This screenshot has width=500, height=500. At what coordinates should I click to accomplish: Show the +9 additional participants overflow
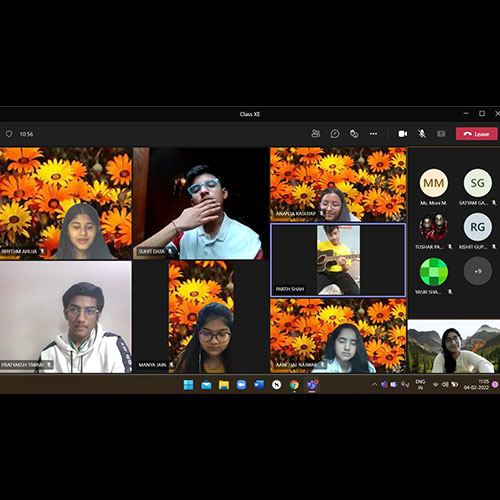click(478, 271)
